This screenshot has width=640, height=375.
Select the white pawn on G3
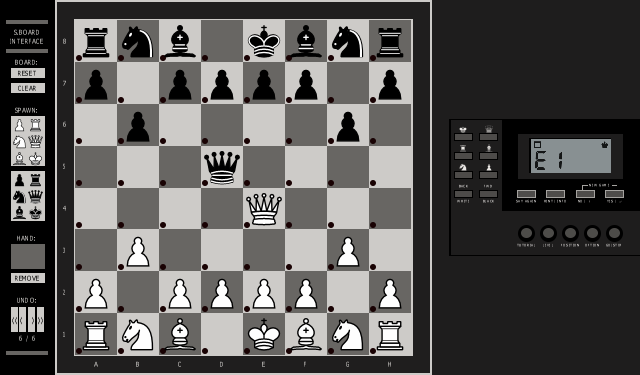348,251
